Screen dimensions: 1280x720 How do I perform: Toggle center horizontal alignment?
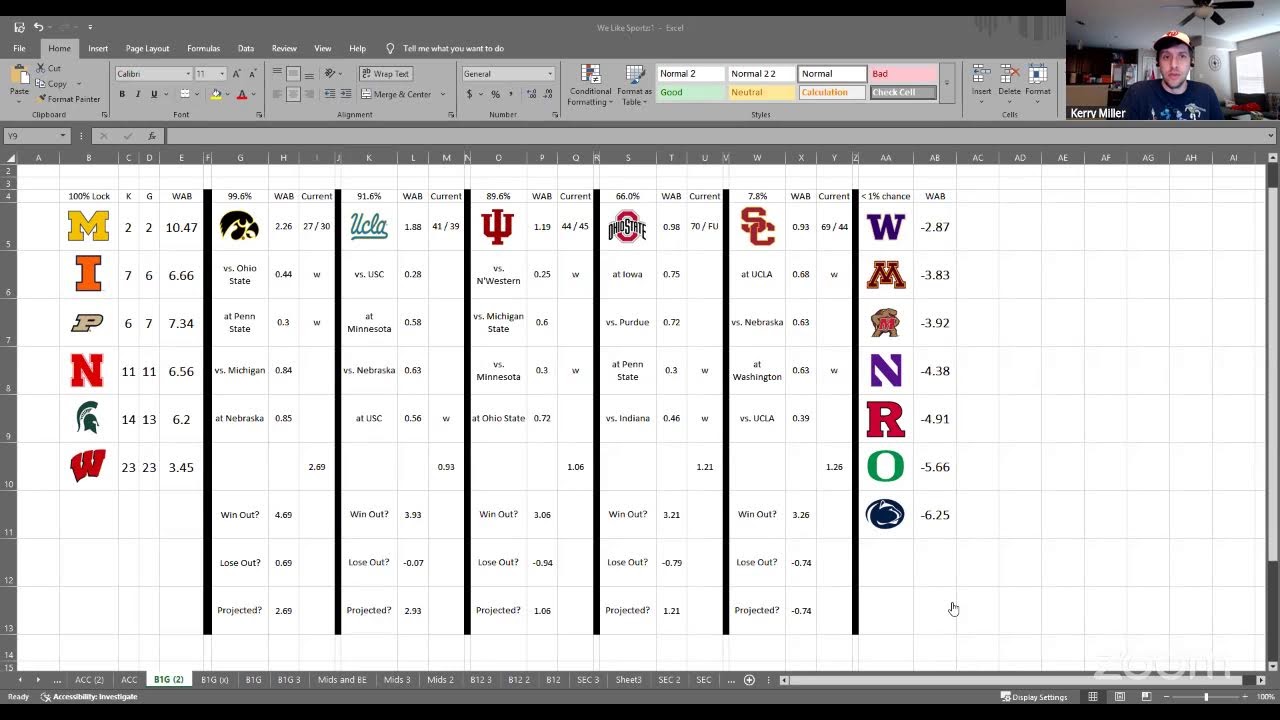point(293,94)
